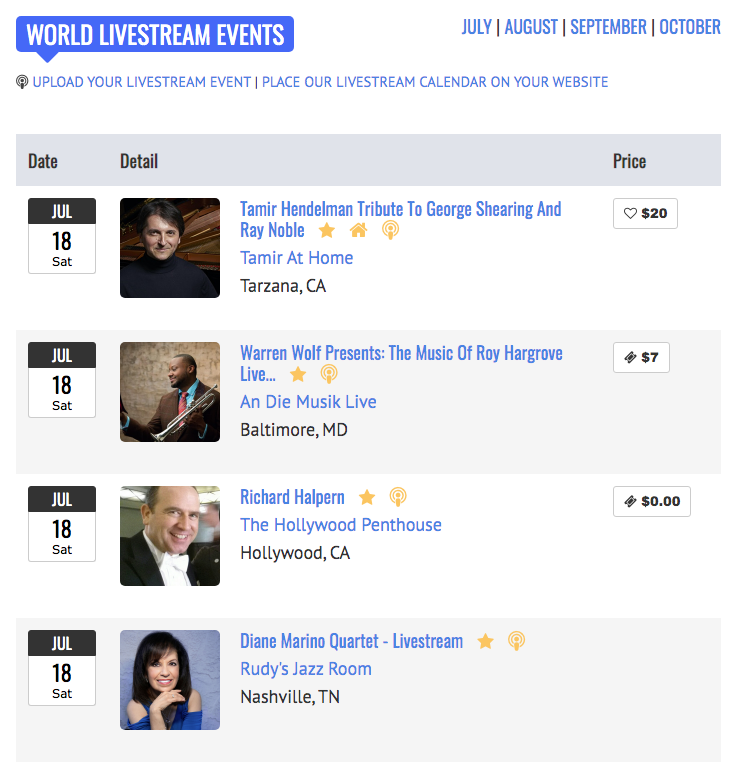The width and height of the screenshot is (732, 772).
Task: Click the orange home icon in Tamir Hendelman event
Action: coord(358,230)
